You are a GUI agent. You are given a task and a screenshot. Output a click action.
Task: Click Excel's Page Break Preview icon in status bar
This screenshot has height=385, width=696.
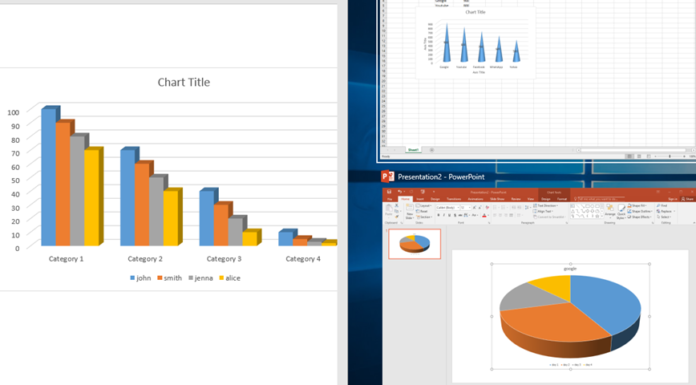pos(649,156)
